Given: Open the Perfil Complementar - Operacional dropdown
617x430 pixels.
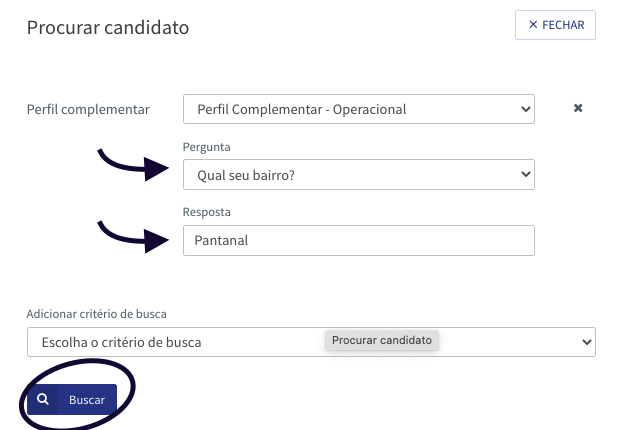Looking at the screenshot, I should tap(358, 109).
